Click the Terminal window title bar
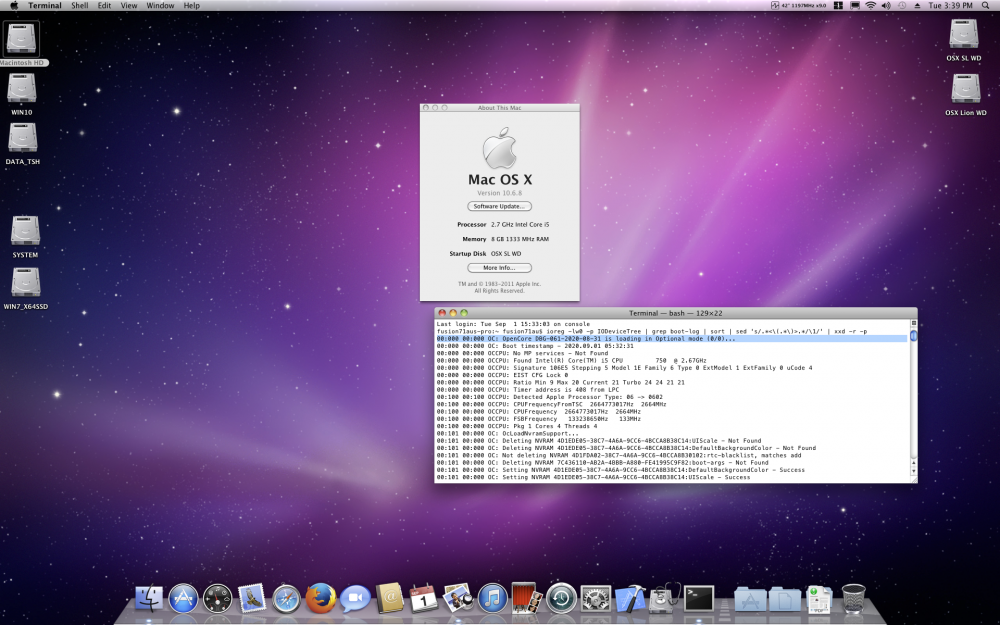This screenshot has width=1000, height=625. click(675, 313)
